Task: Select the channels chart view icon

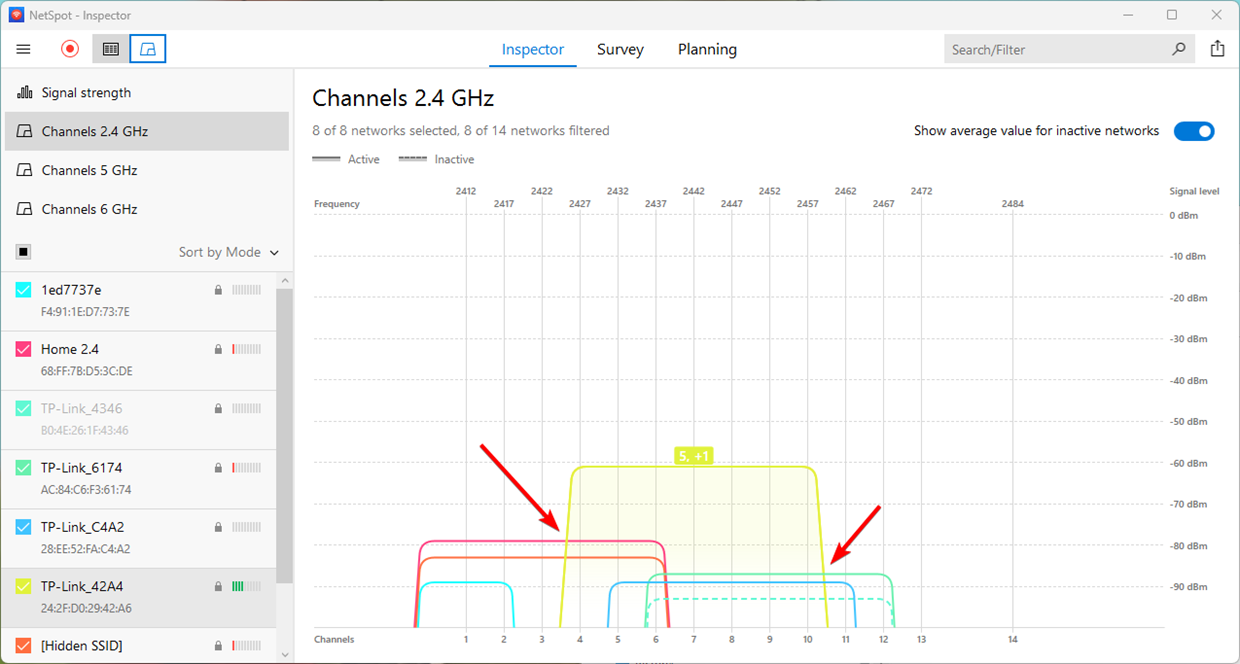Action: tap(147, 48)
